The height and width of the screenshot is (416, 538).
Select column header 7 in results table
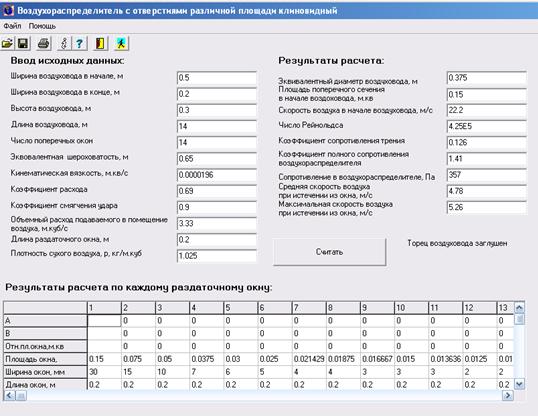309,308
